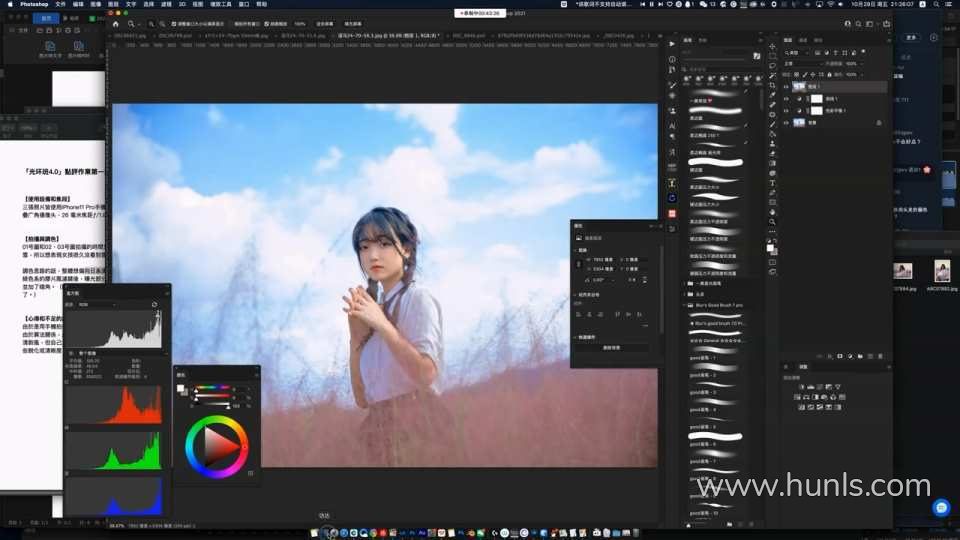Select the Eyedropper tool
This screenshot has width=960, height=540.
(772, 95)
